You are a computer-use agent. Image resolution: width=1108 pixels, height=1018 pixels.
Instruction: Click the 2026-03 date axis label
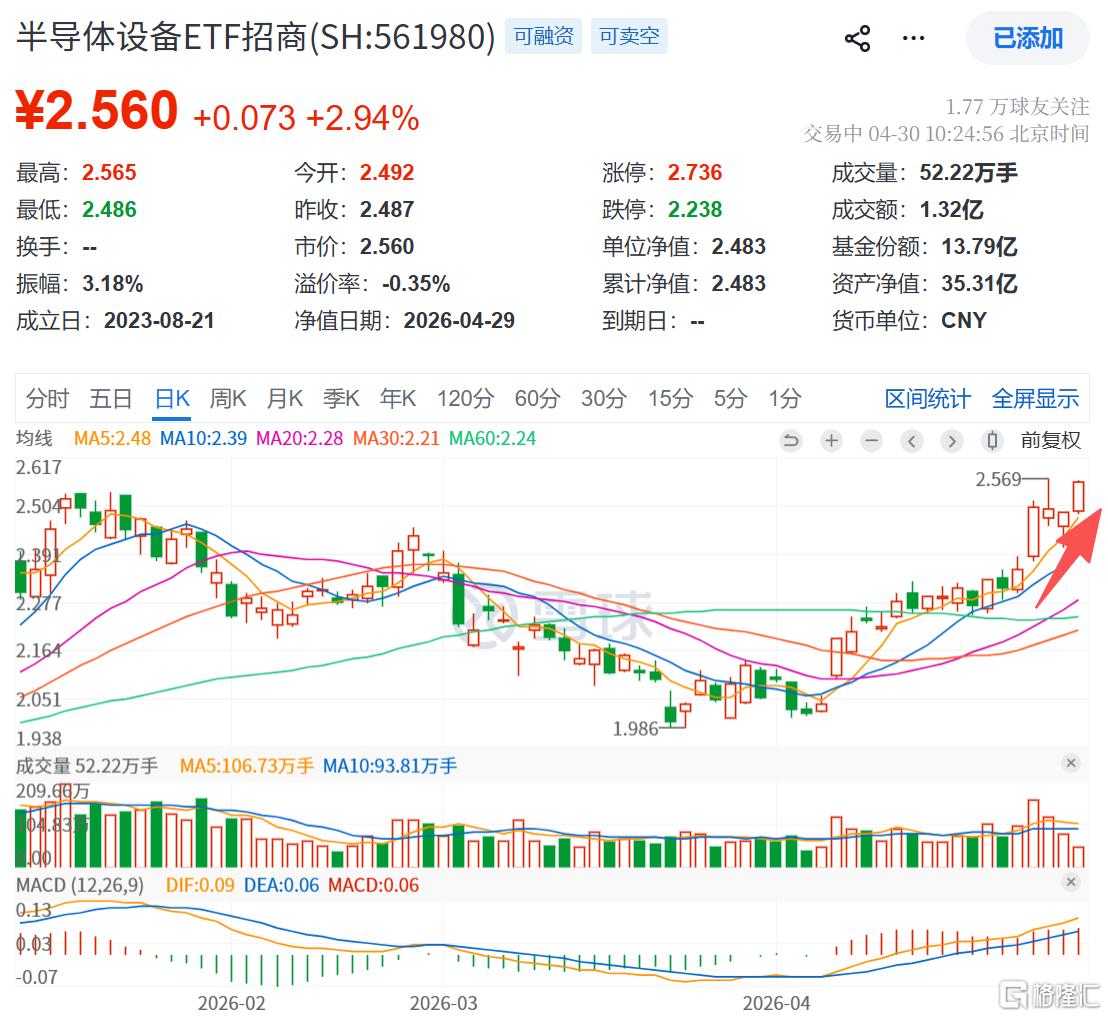click(443, 1003)
